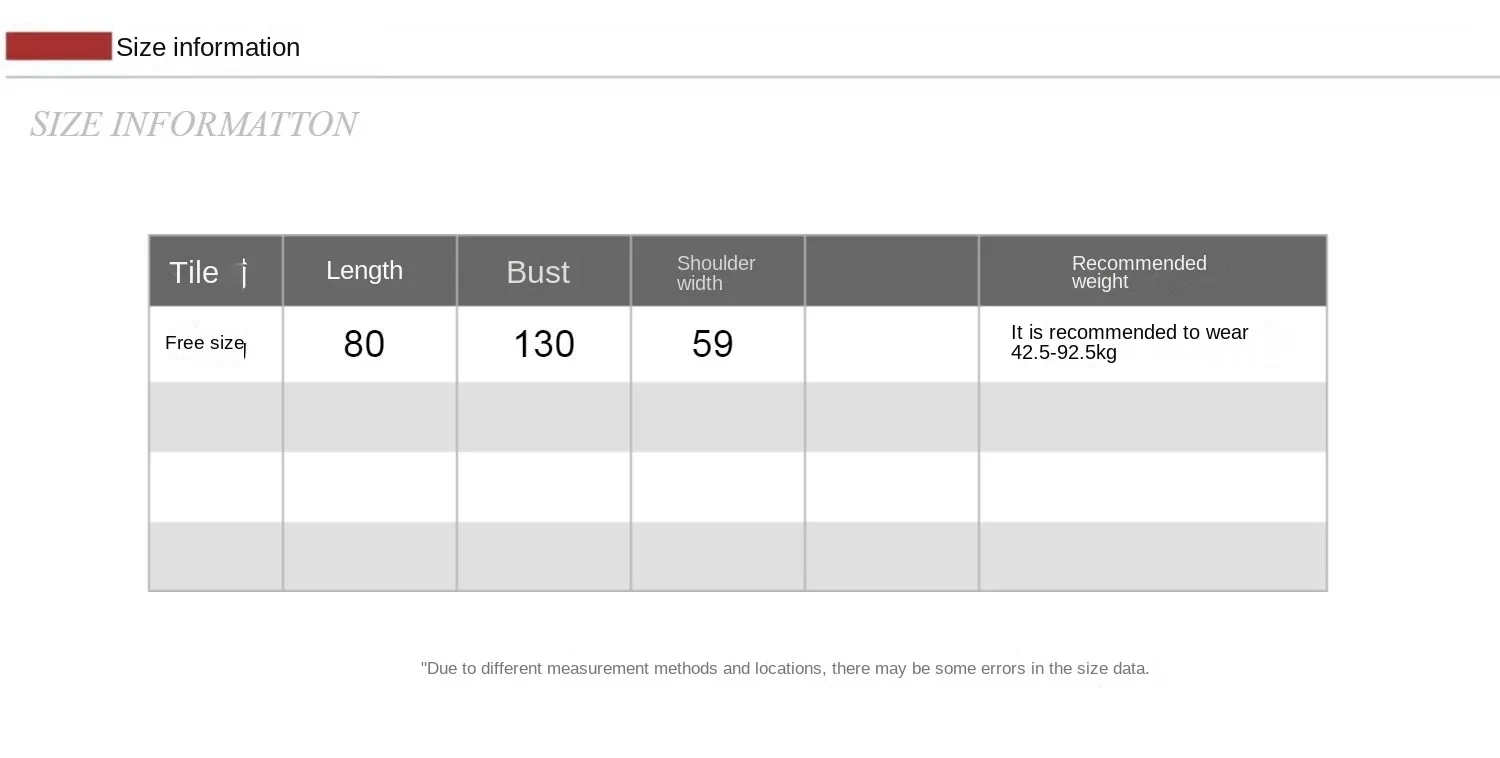Screen dimensions: 1500x758
Task: Select the 'Size information' heading text
Action: click(208, 47)
